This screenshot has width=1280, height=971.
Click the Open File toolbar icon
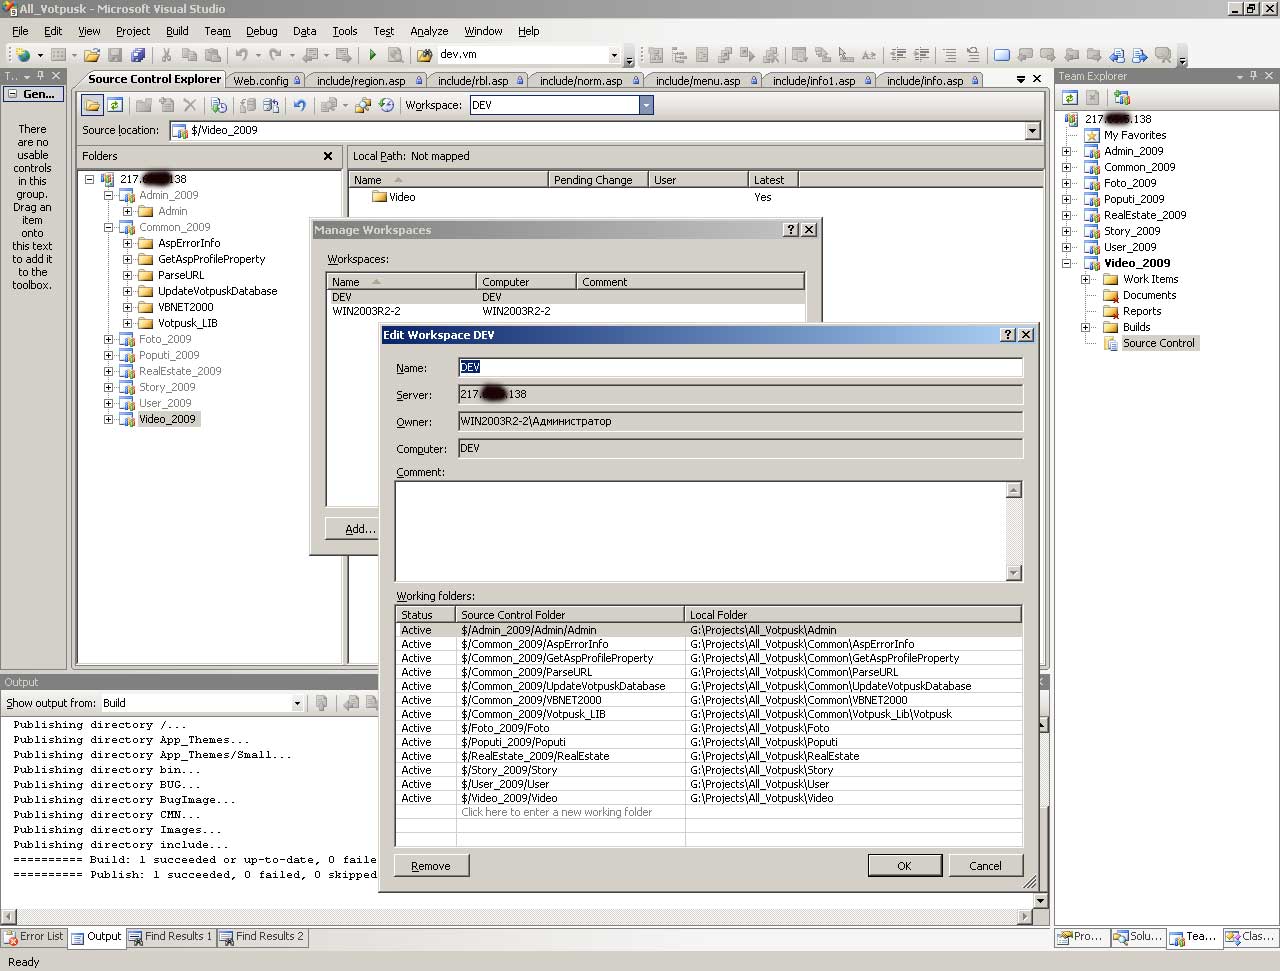click(92, 55)
